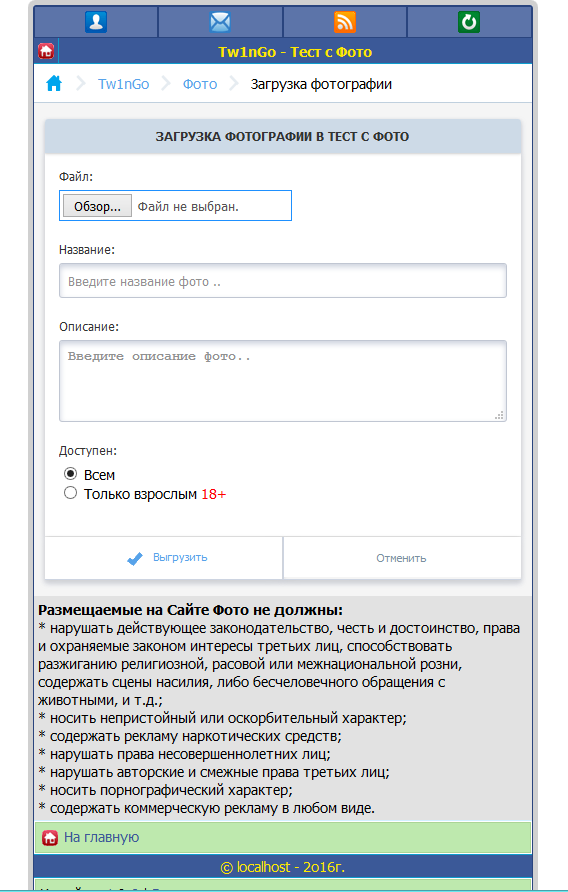Open the user profile icon in top bar
The width and height of the screenshot is (568, 892).
pos(96,22)
